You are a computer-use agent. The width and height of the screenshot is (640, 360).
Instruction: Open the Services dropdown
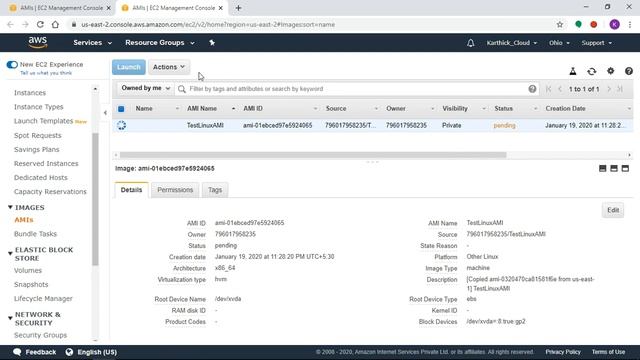point(92,42)
